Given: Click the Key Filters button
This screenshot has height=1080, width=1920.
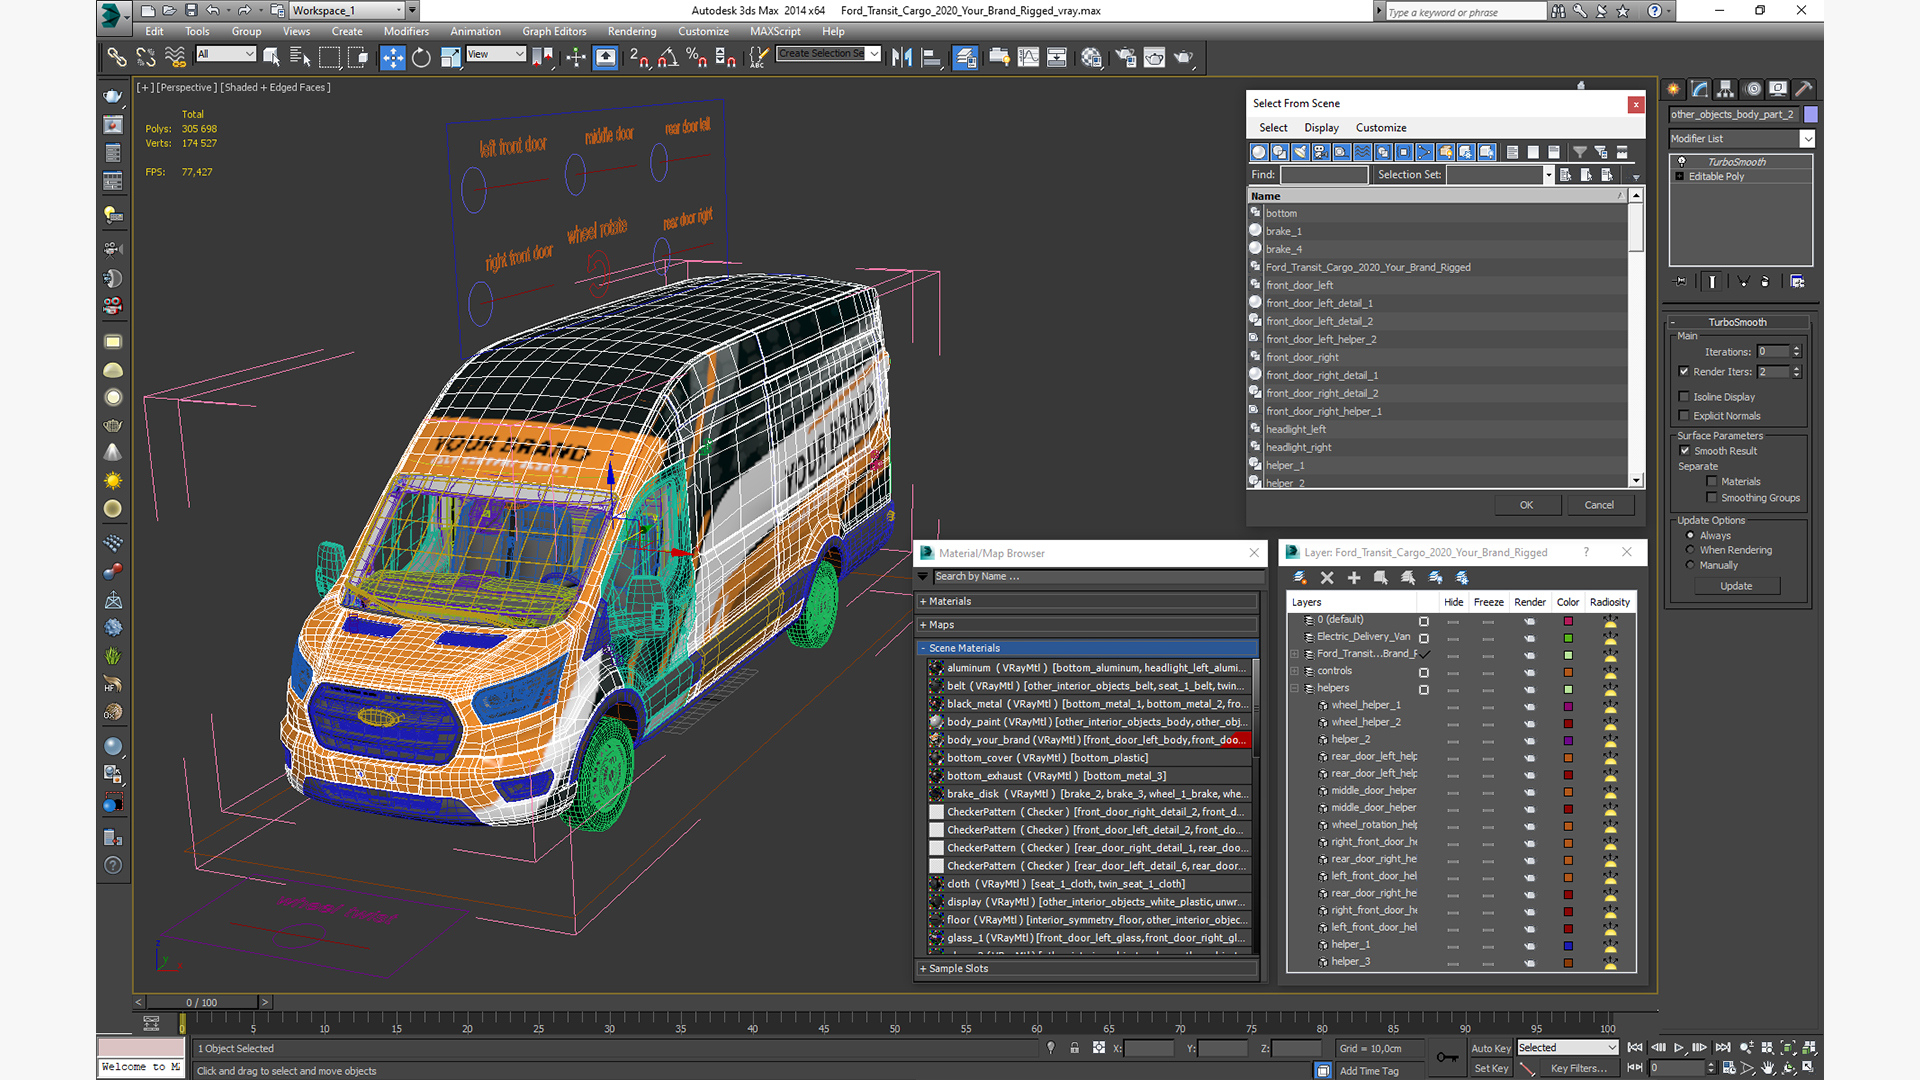Looking at the screenshot, I should tap(1579, 1068).
